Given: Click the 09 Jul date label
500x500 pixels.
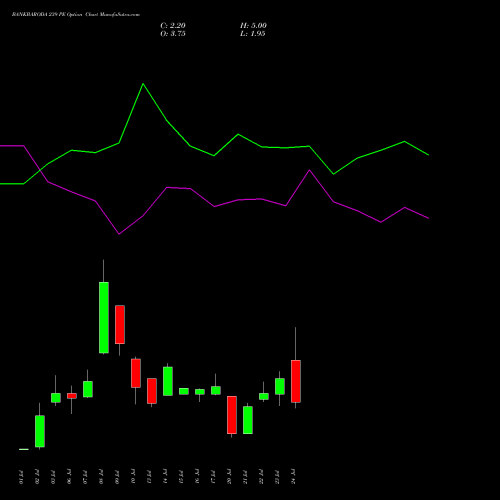Looking at the screenshot, I should click(117, 477).
